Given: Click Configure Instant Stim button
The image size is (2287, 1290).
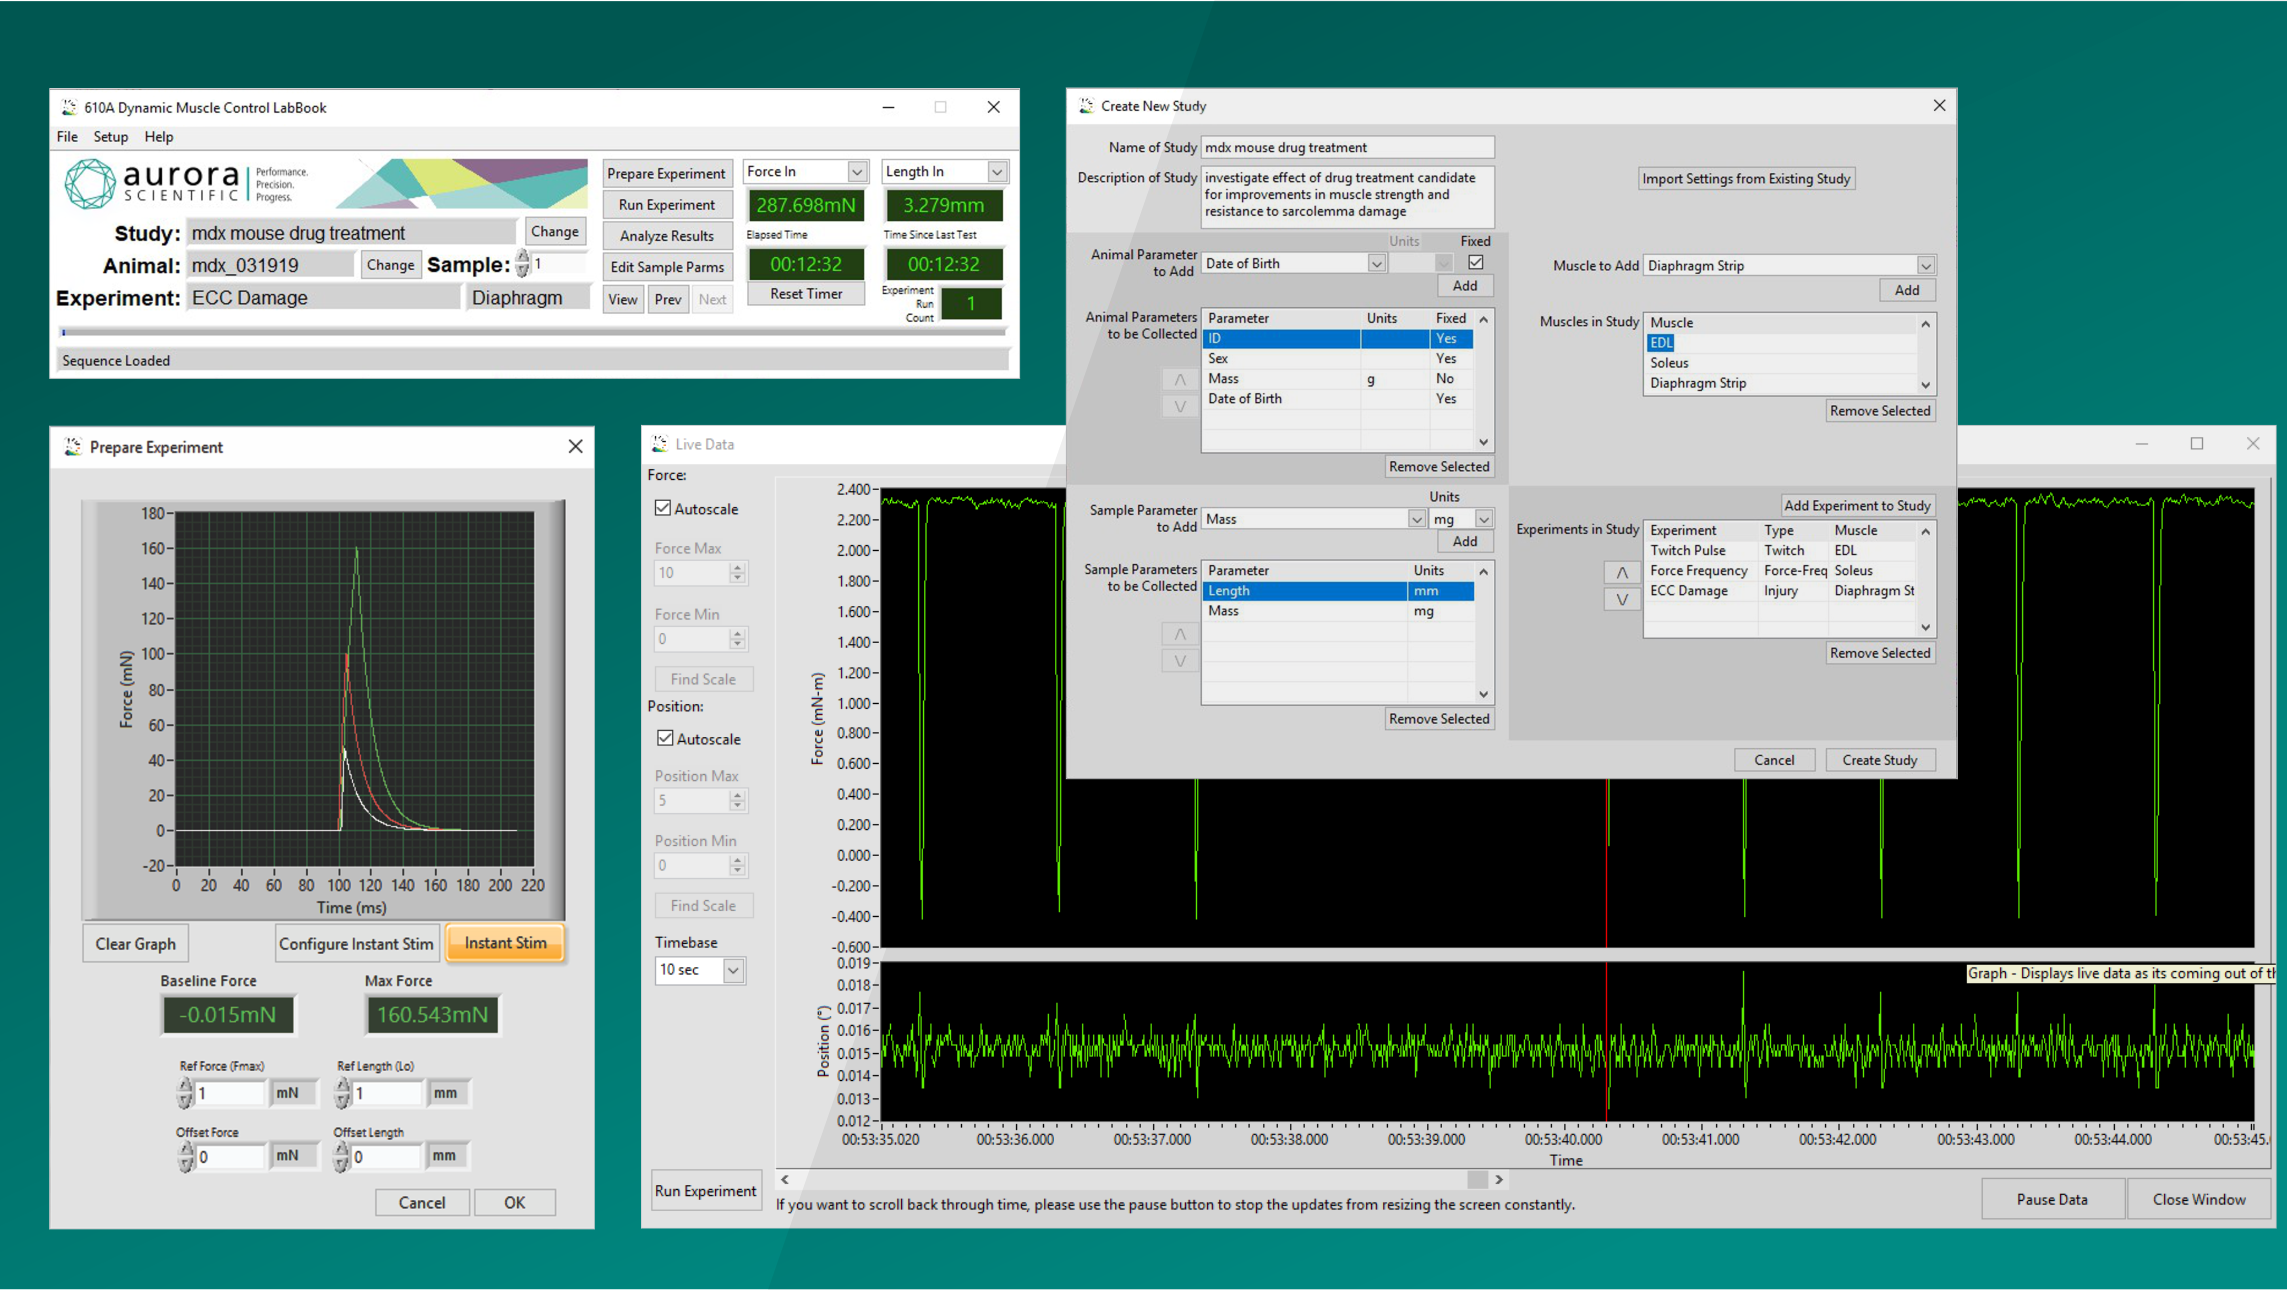Looking at the screenshot, I should coord(356,943).
